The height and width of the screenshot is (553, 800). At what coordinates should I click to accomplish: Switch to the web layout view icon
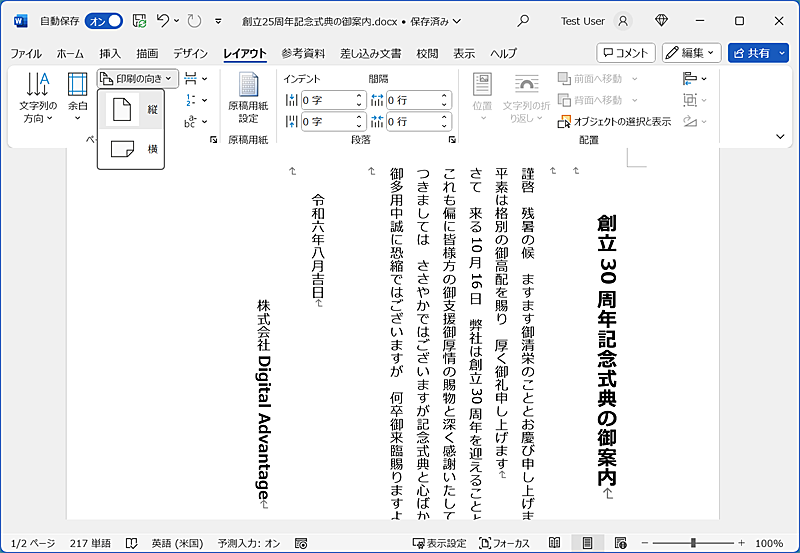click(x=620, y=542)
